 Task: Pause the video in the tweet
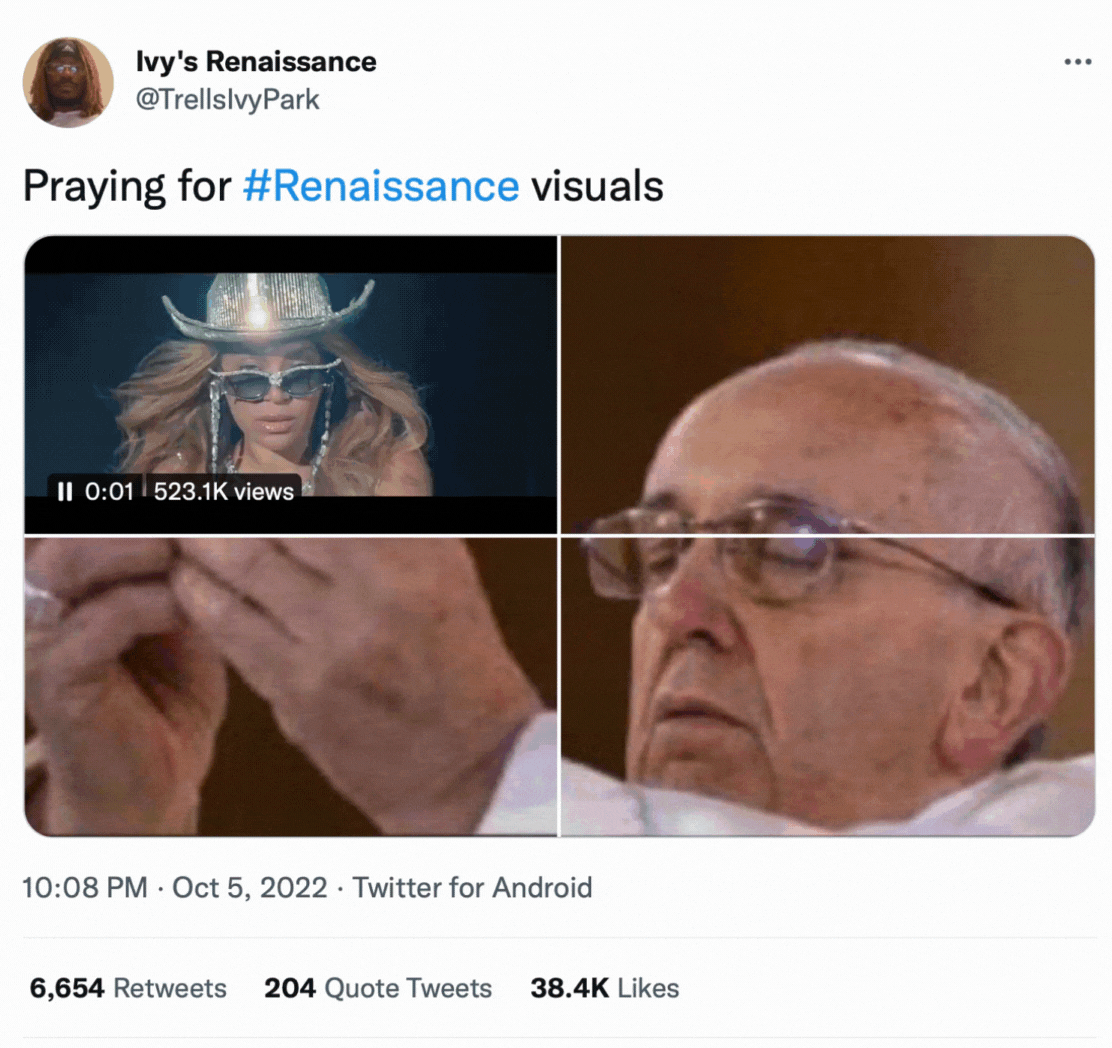click(65, 491)
